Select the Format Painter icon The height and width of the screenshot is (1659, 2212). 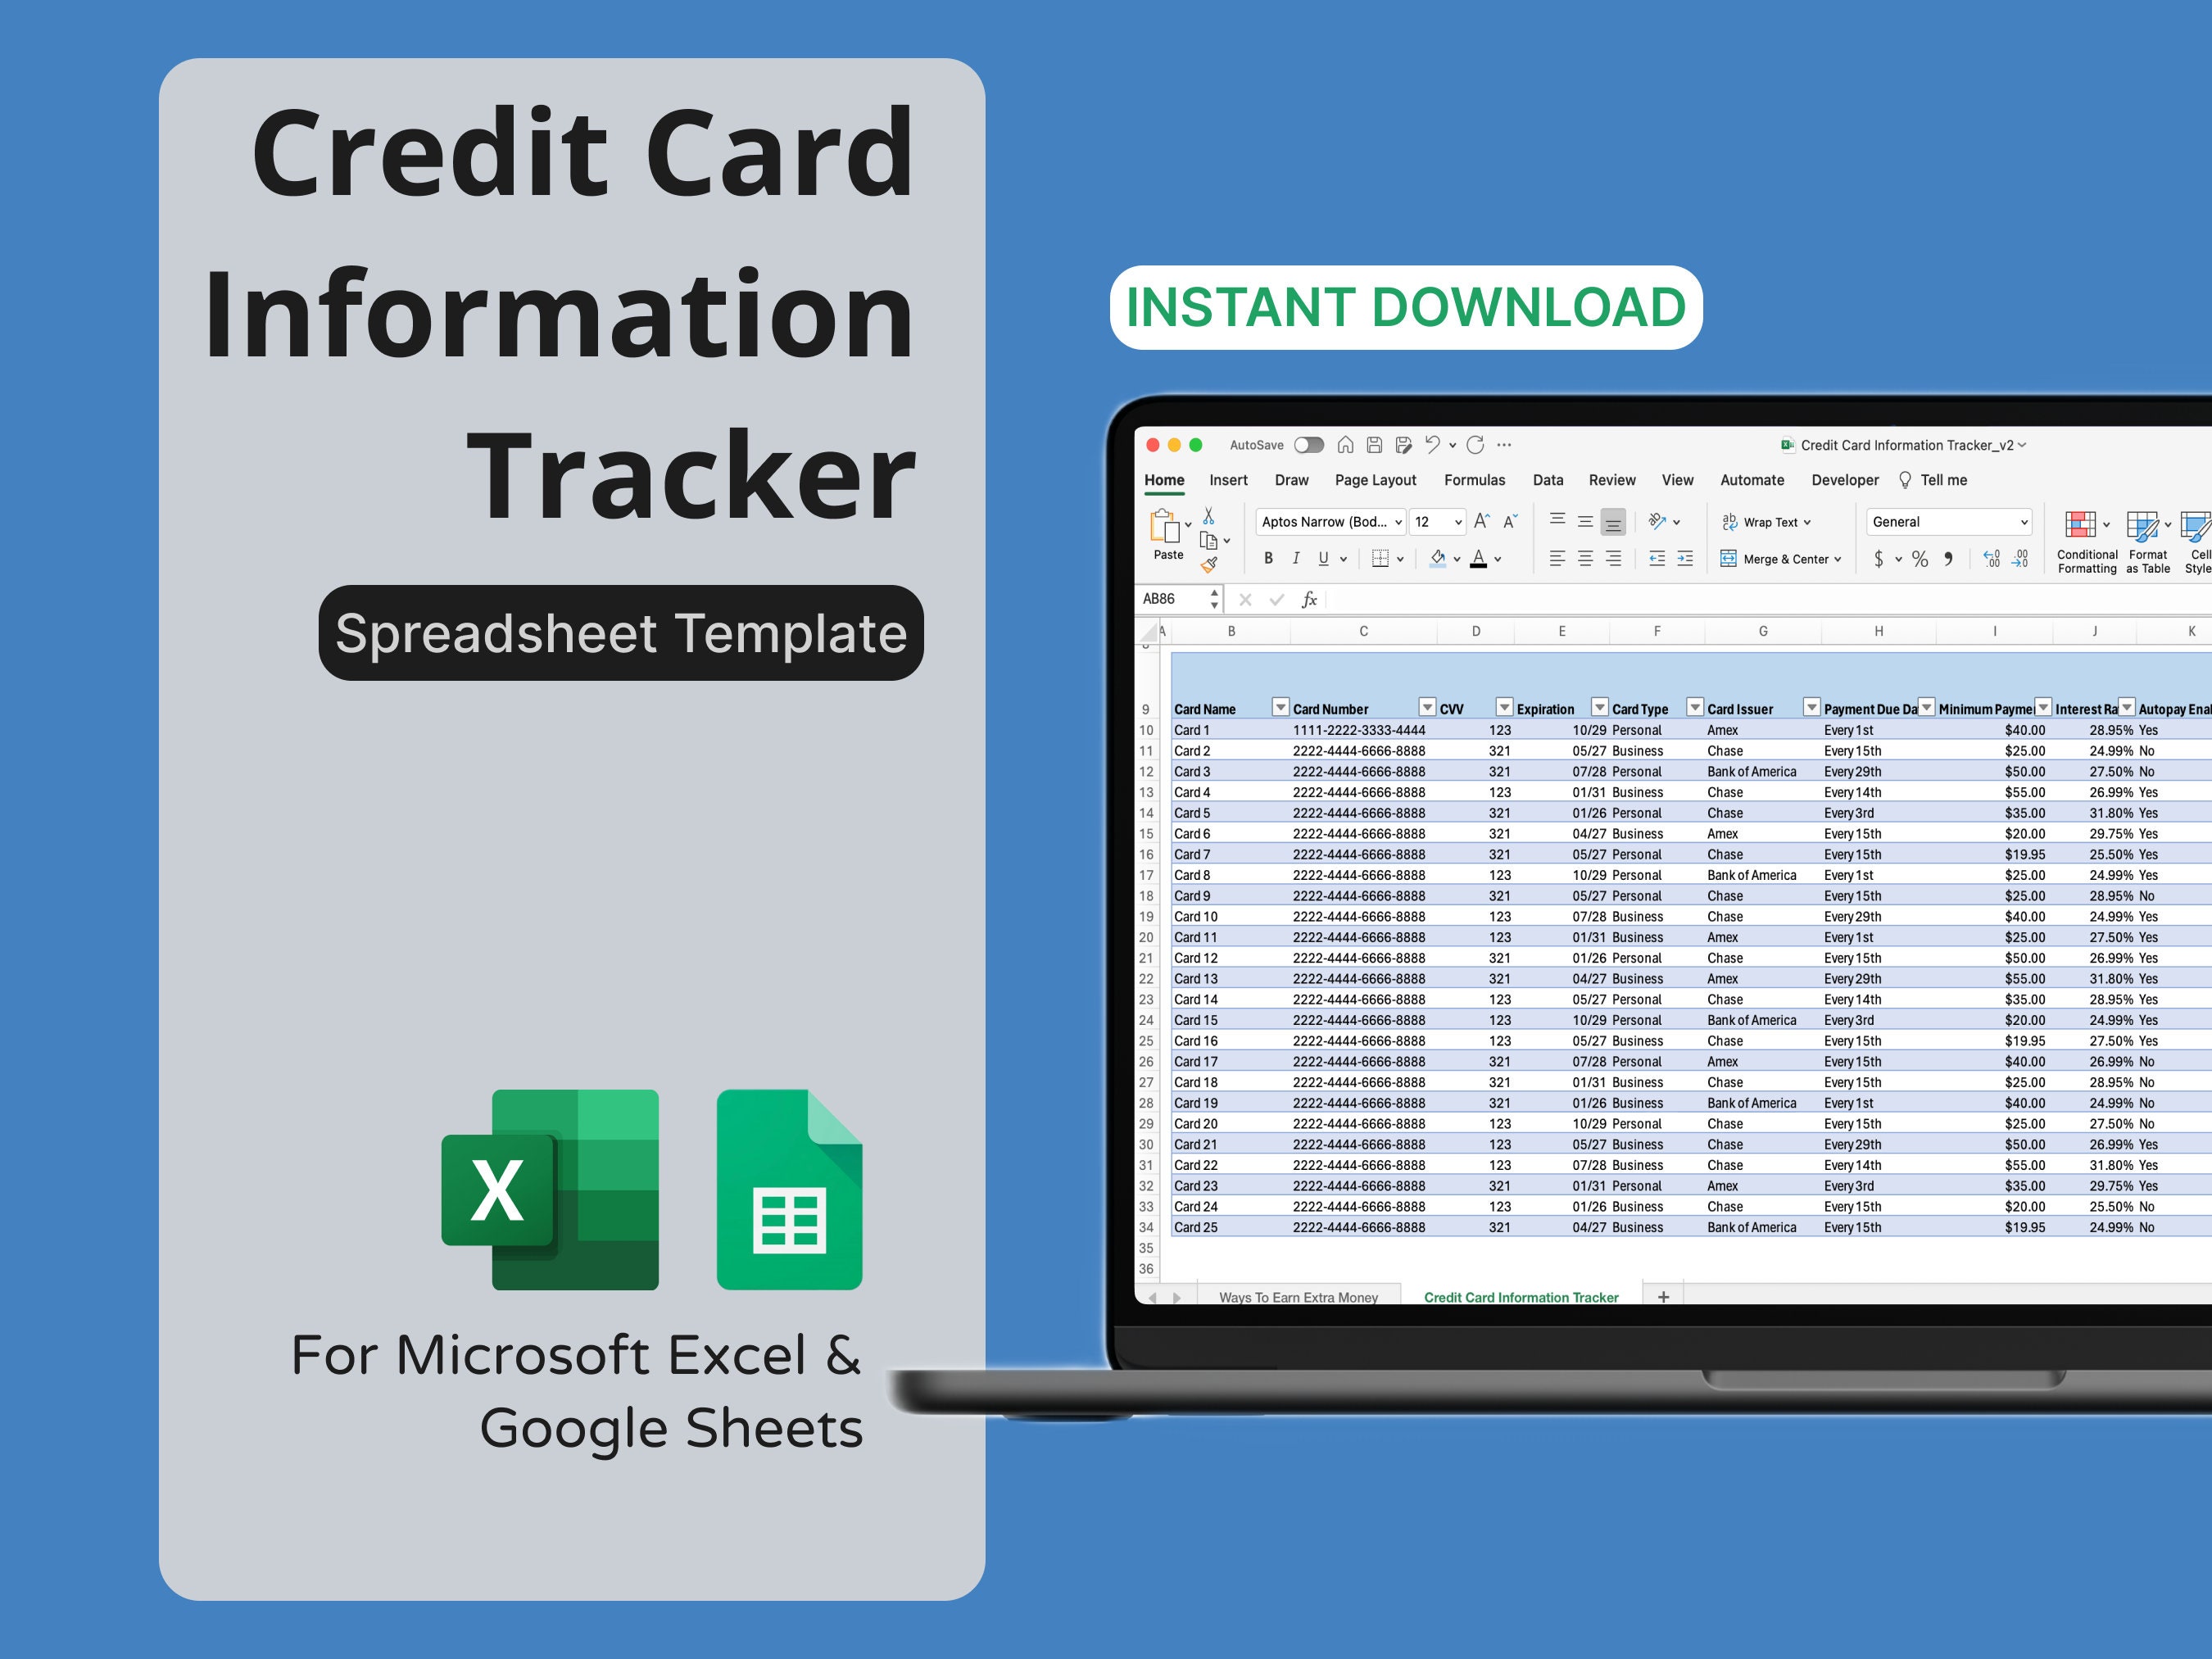(x=1210, y=562)
